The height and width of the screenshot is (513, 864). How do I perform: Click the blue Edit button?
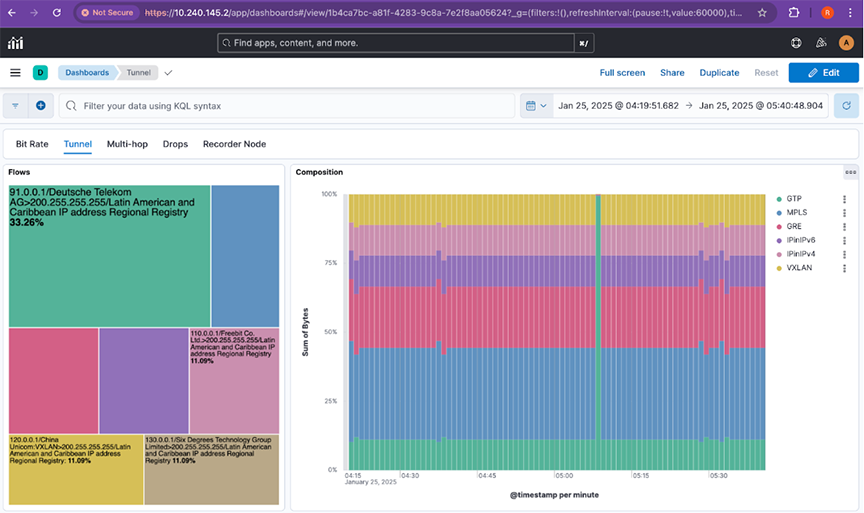point(823,73)
